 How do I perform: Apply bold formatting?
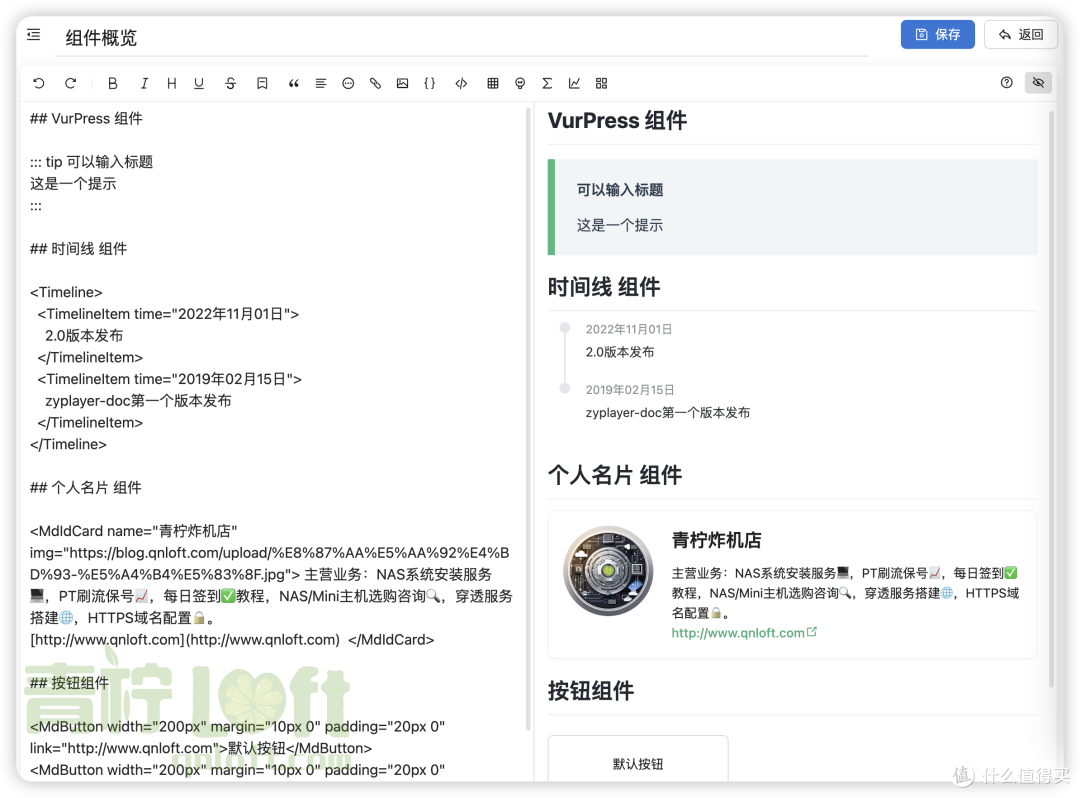click(x=113, y=83)
